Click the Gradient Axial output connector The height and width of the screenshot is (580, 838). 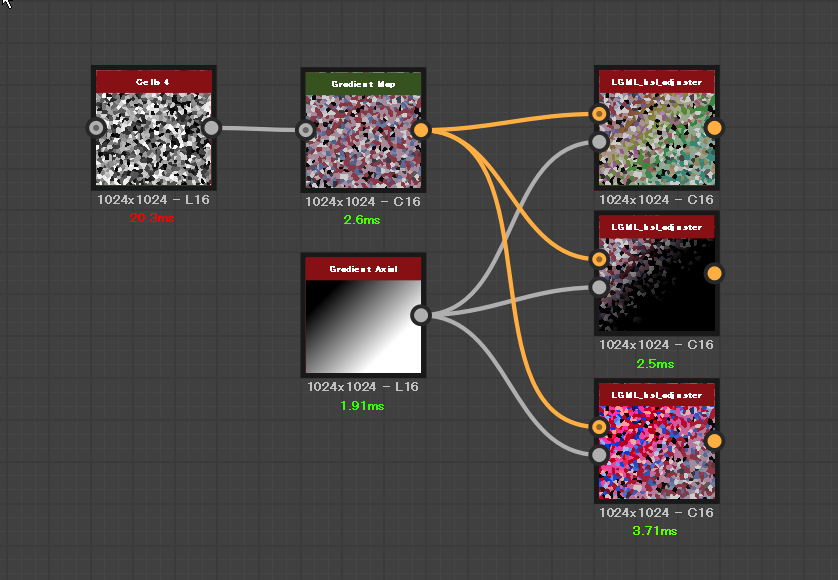421,315
